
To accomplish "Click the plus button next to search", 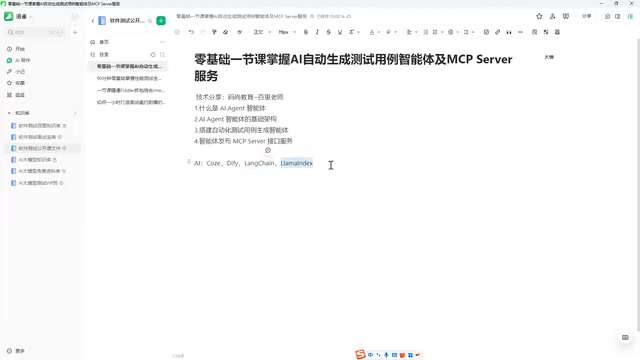I will point(75,32).
